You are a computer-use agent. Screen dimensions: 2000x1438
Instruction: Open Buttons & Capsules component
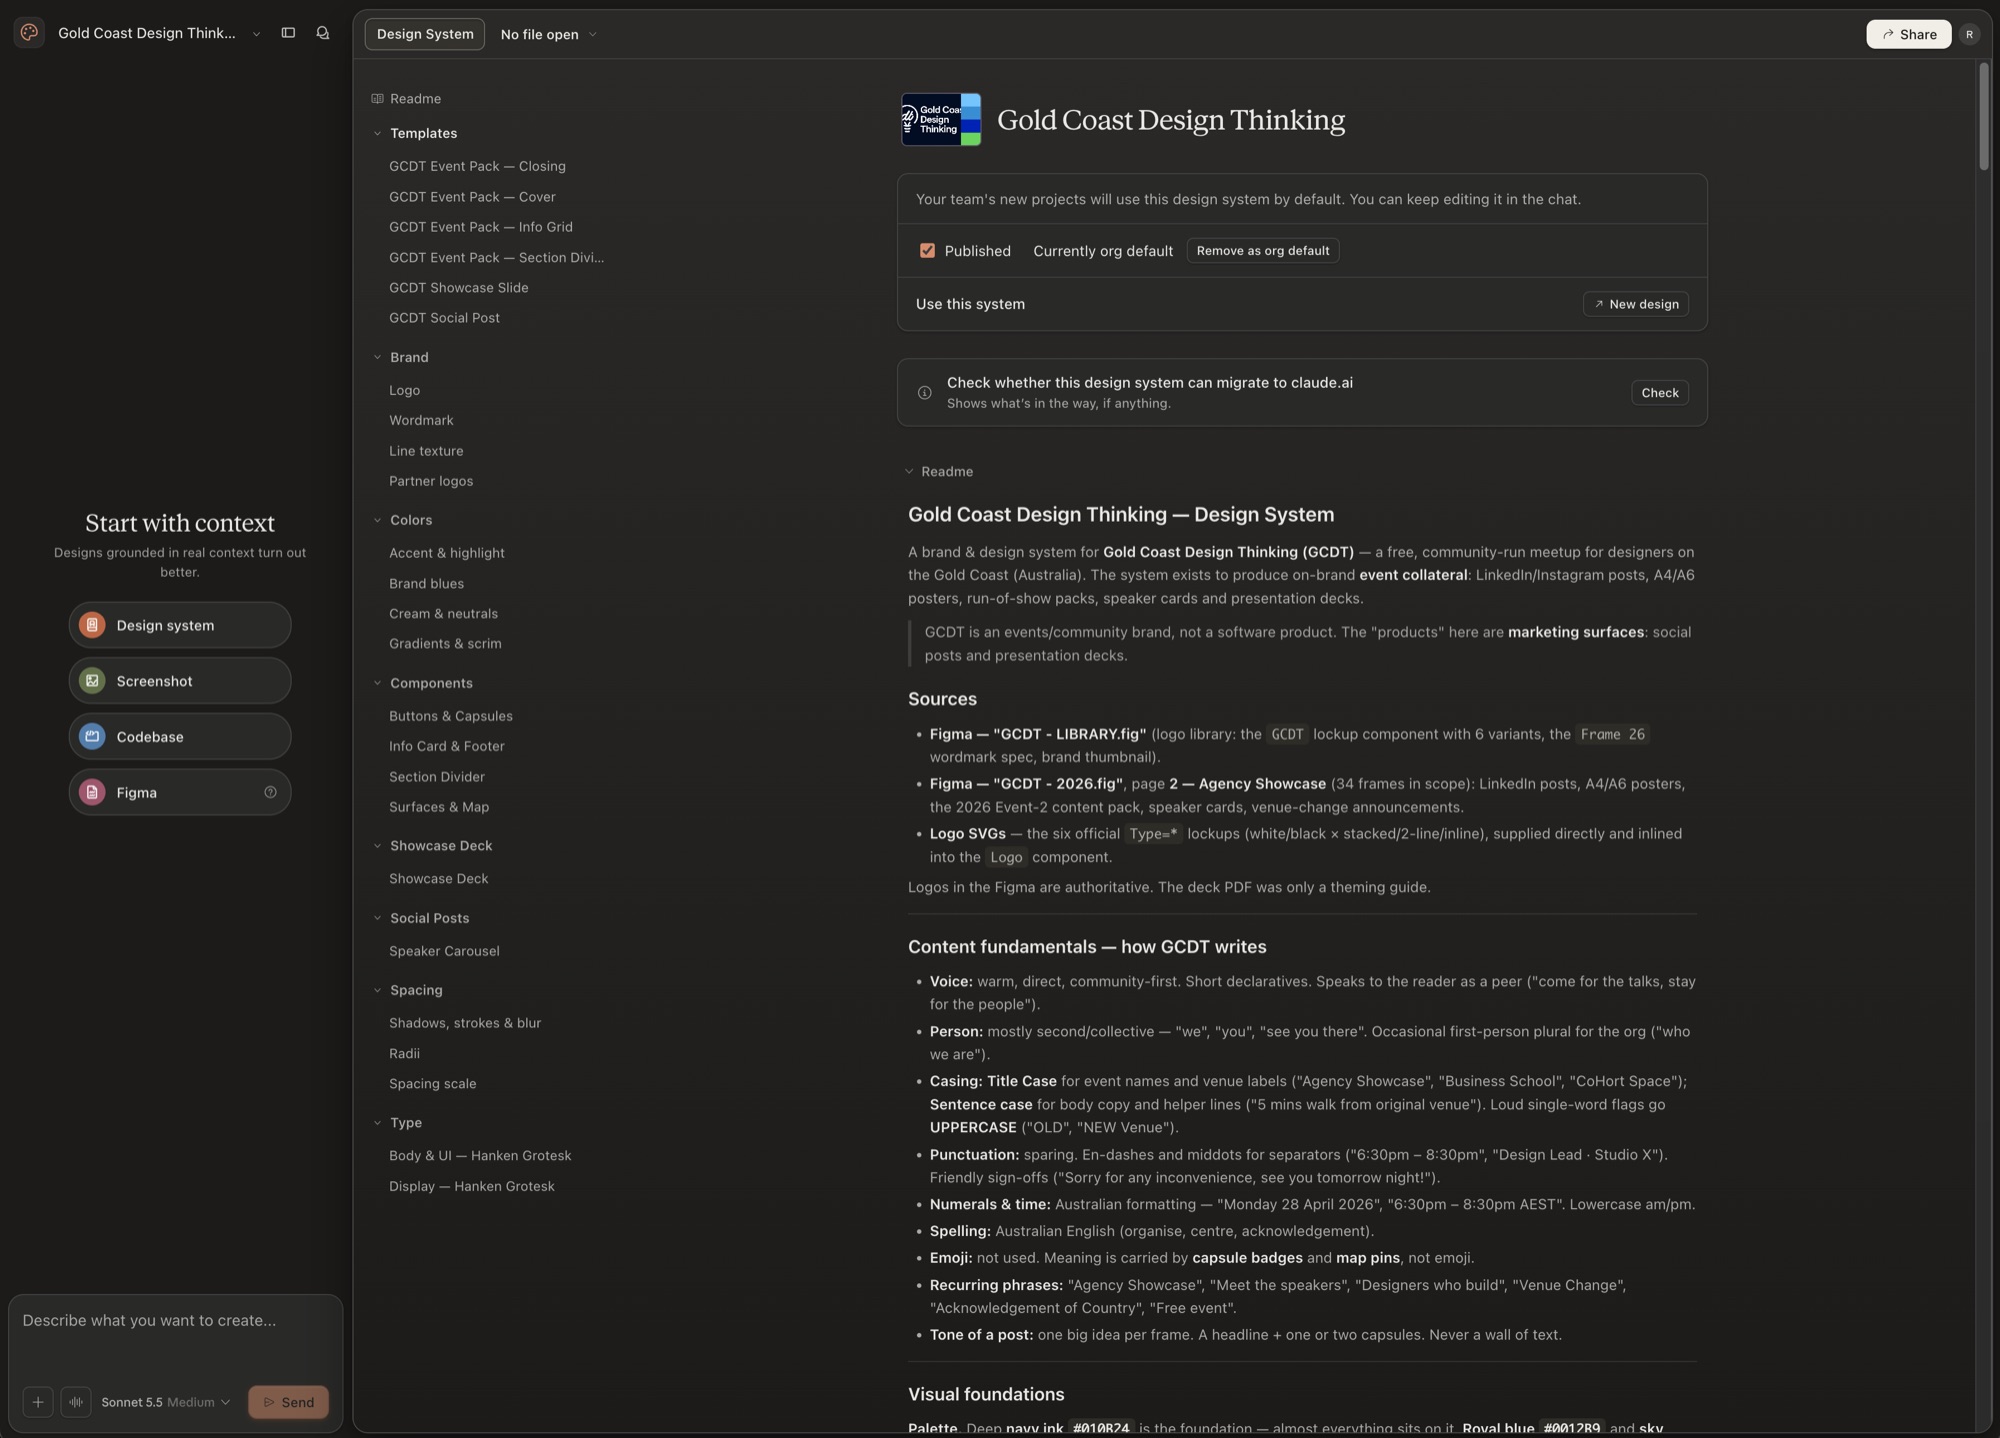[x=451, y=716]
